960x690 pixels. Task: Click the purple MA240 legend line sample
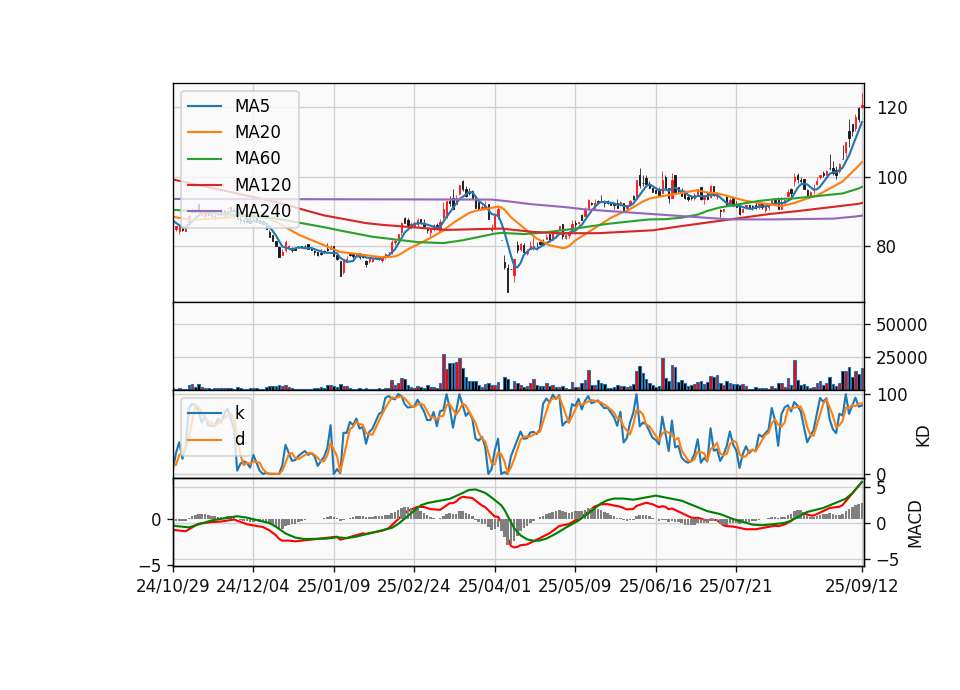click(204, 211)
